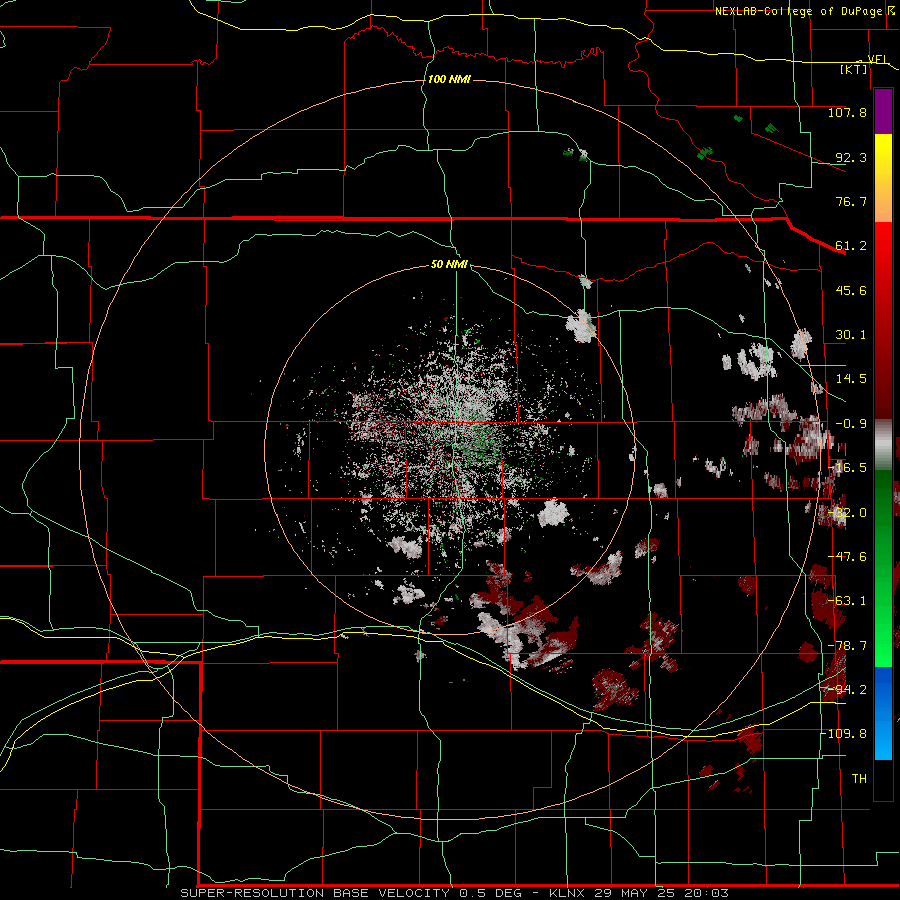Select the 76.7 legend value
This screenshot has height=900, width=900.
851,201
